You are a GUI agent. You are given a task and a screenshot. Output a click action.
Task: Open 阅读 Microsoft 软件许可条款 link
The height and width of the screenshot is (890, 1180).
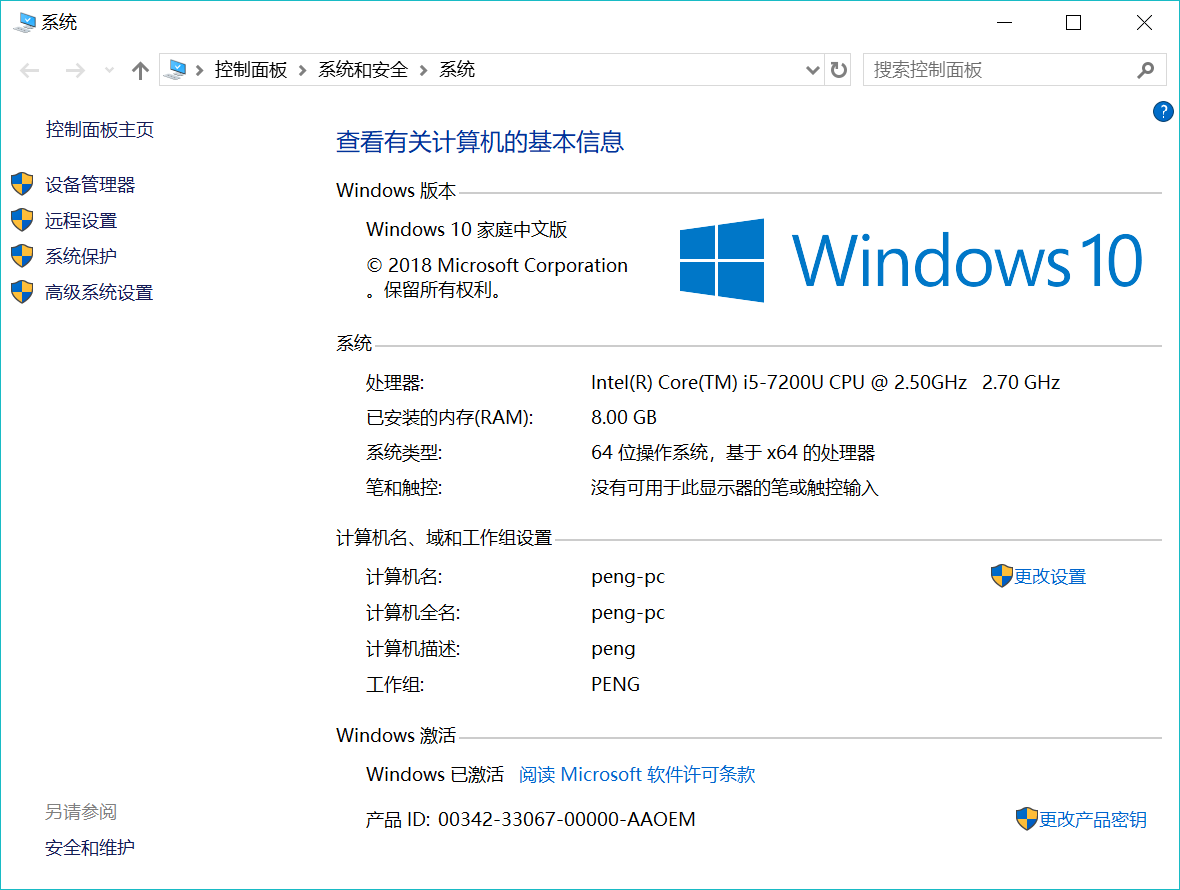click(x=637, y=775)
